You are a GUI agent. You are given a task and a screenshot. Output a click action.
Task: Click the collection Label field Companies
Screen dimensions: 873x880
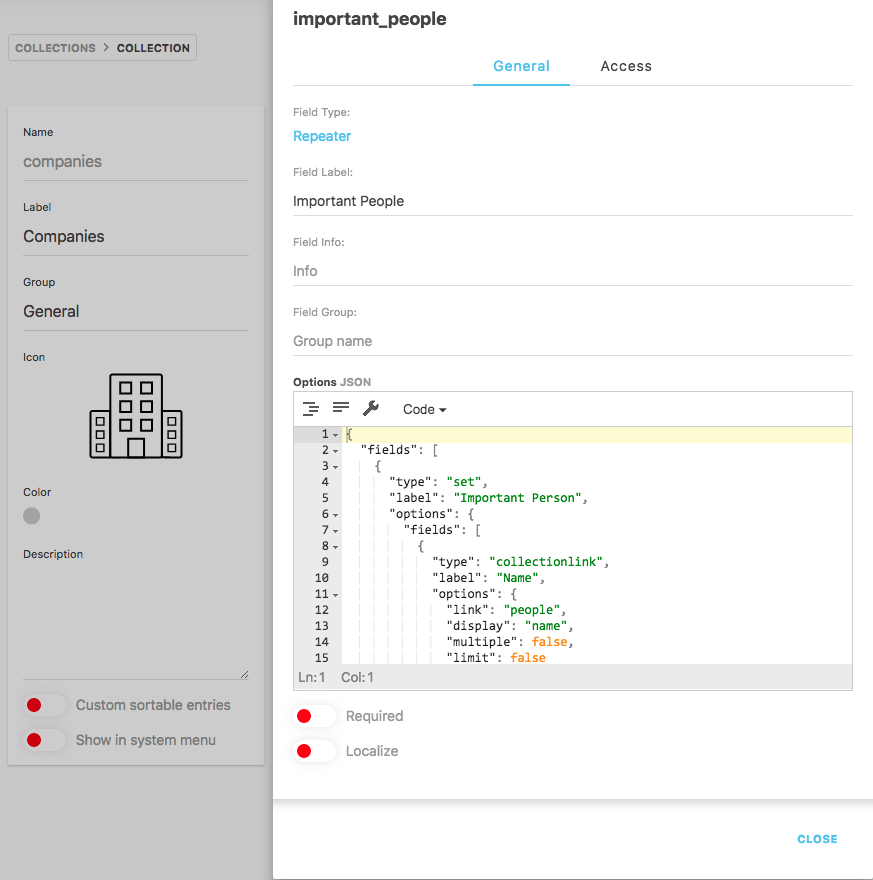coord(136,236)
